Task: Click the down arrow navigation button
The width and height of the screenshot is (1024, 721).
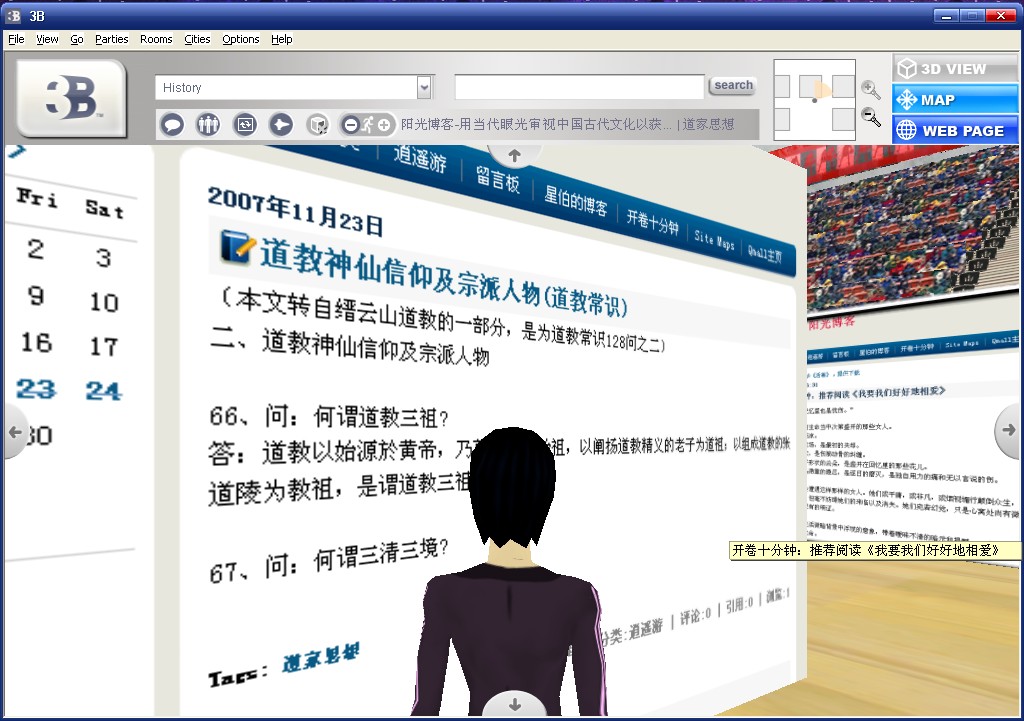Action: [515, 704]
